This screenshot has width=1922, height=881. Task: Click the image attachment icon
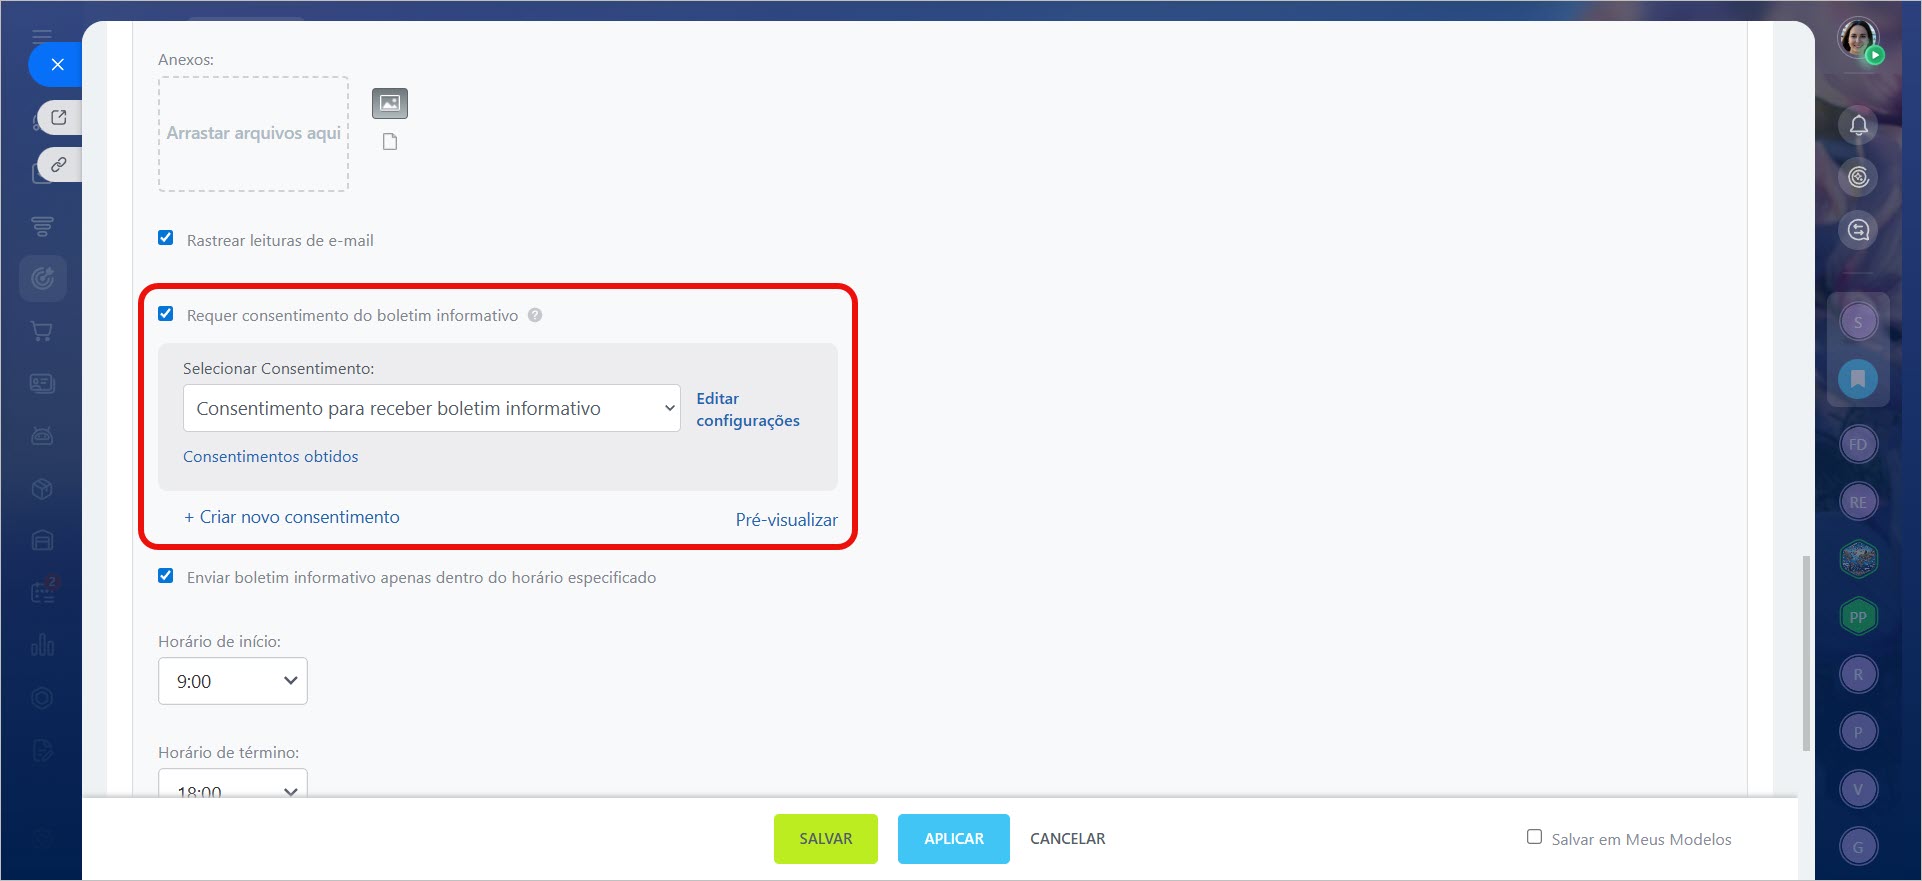[x=390, y=103]
